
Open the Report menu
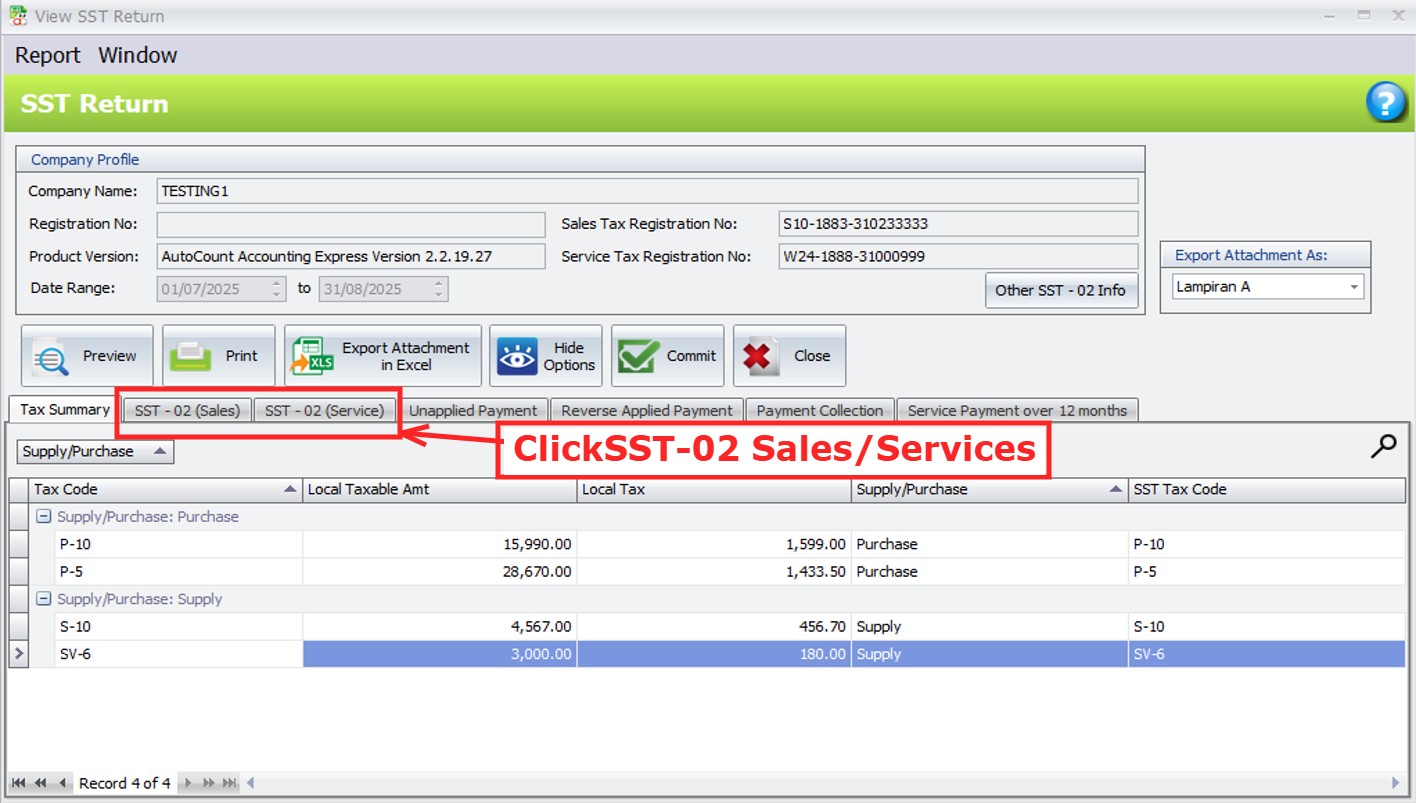point(47,56)
